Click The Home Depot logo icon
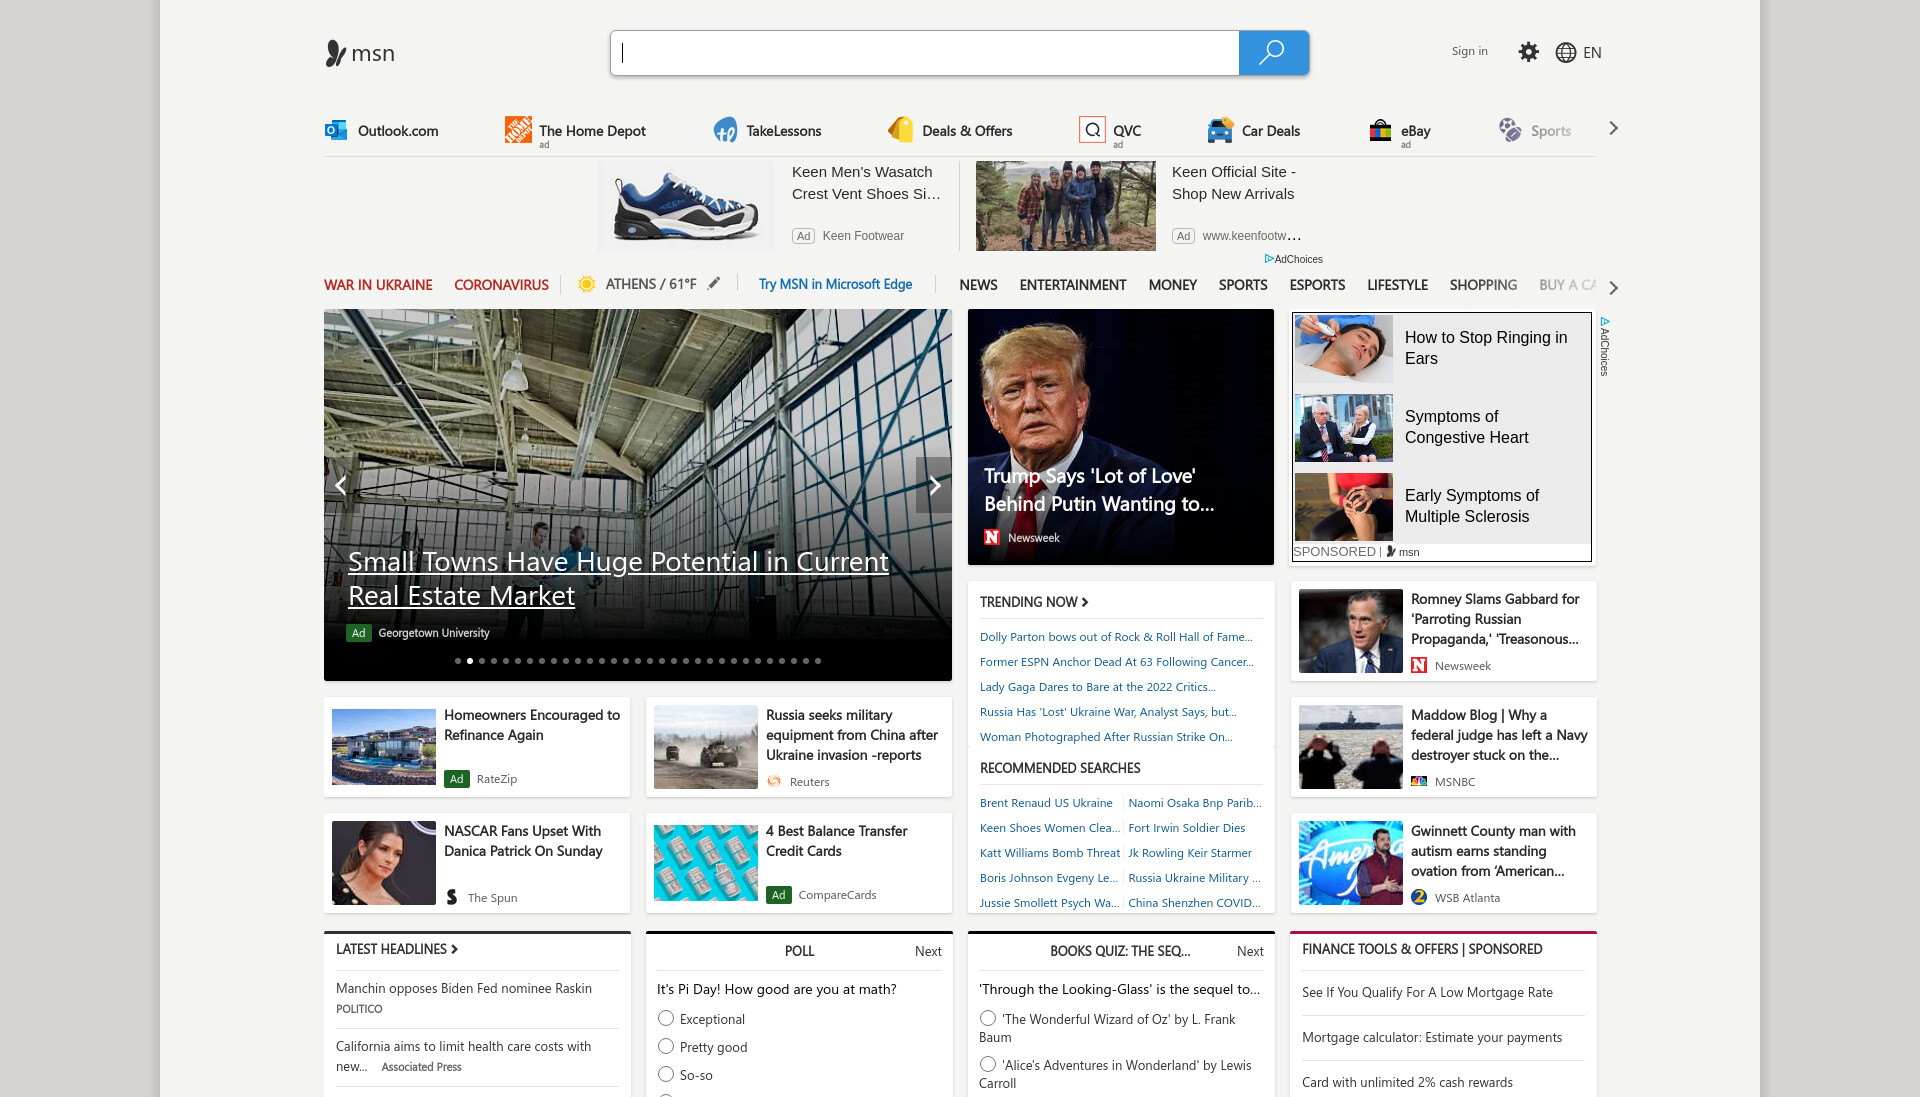The height and width of the screenshot is (1097, 1920). tap(518, 129)
